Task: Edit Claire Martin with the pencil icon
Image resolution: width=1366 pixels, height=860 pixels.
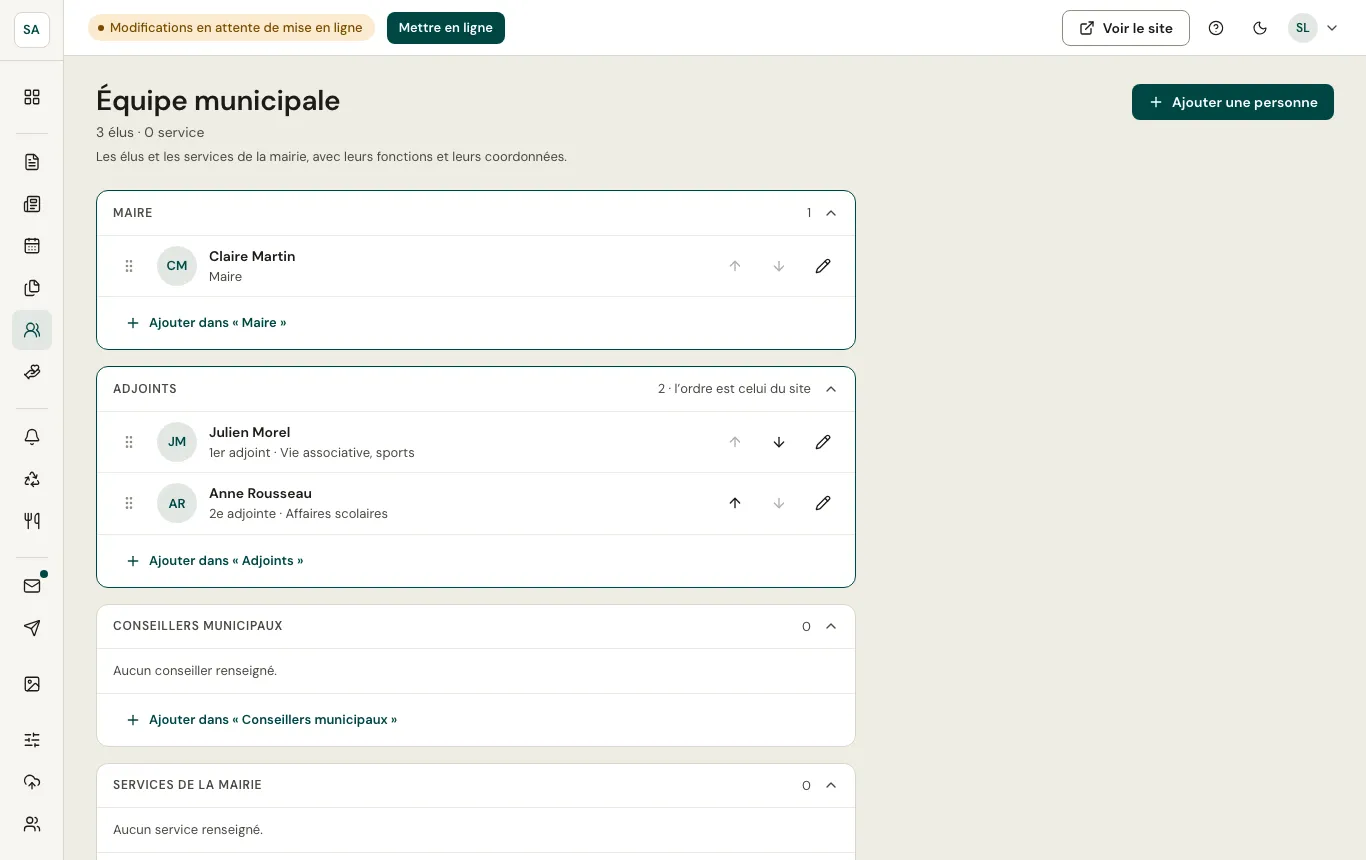Action: pos(823,266)
